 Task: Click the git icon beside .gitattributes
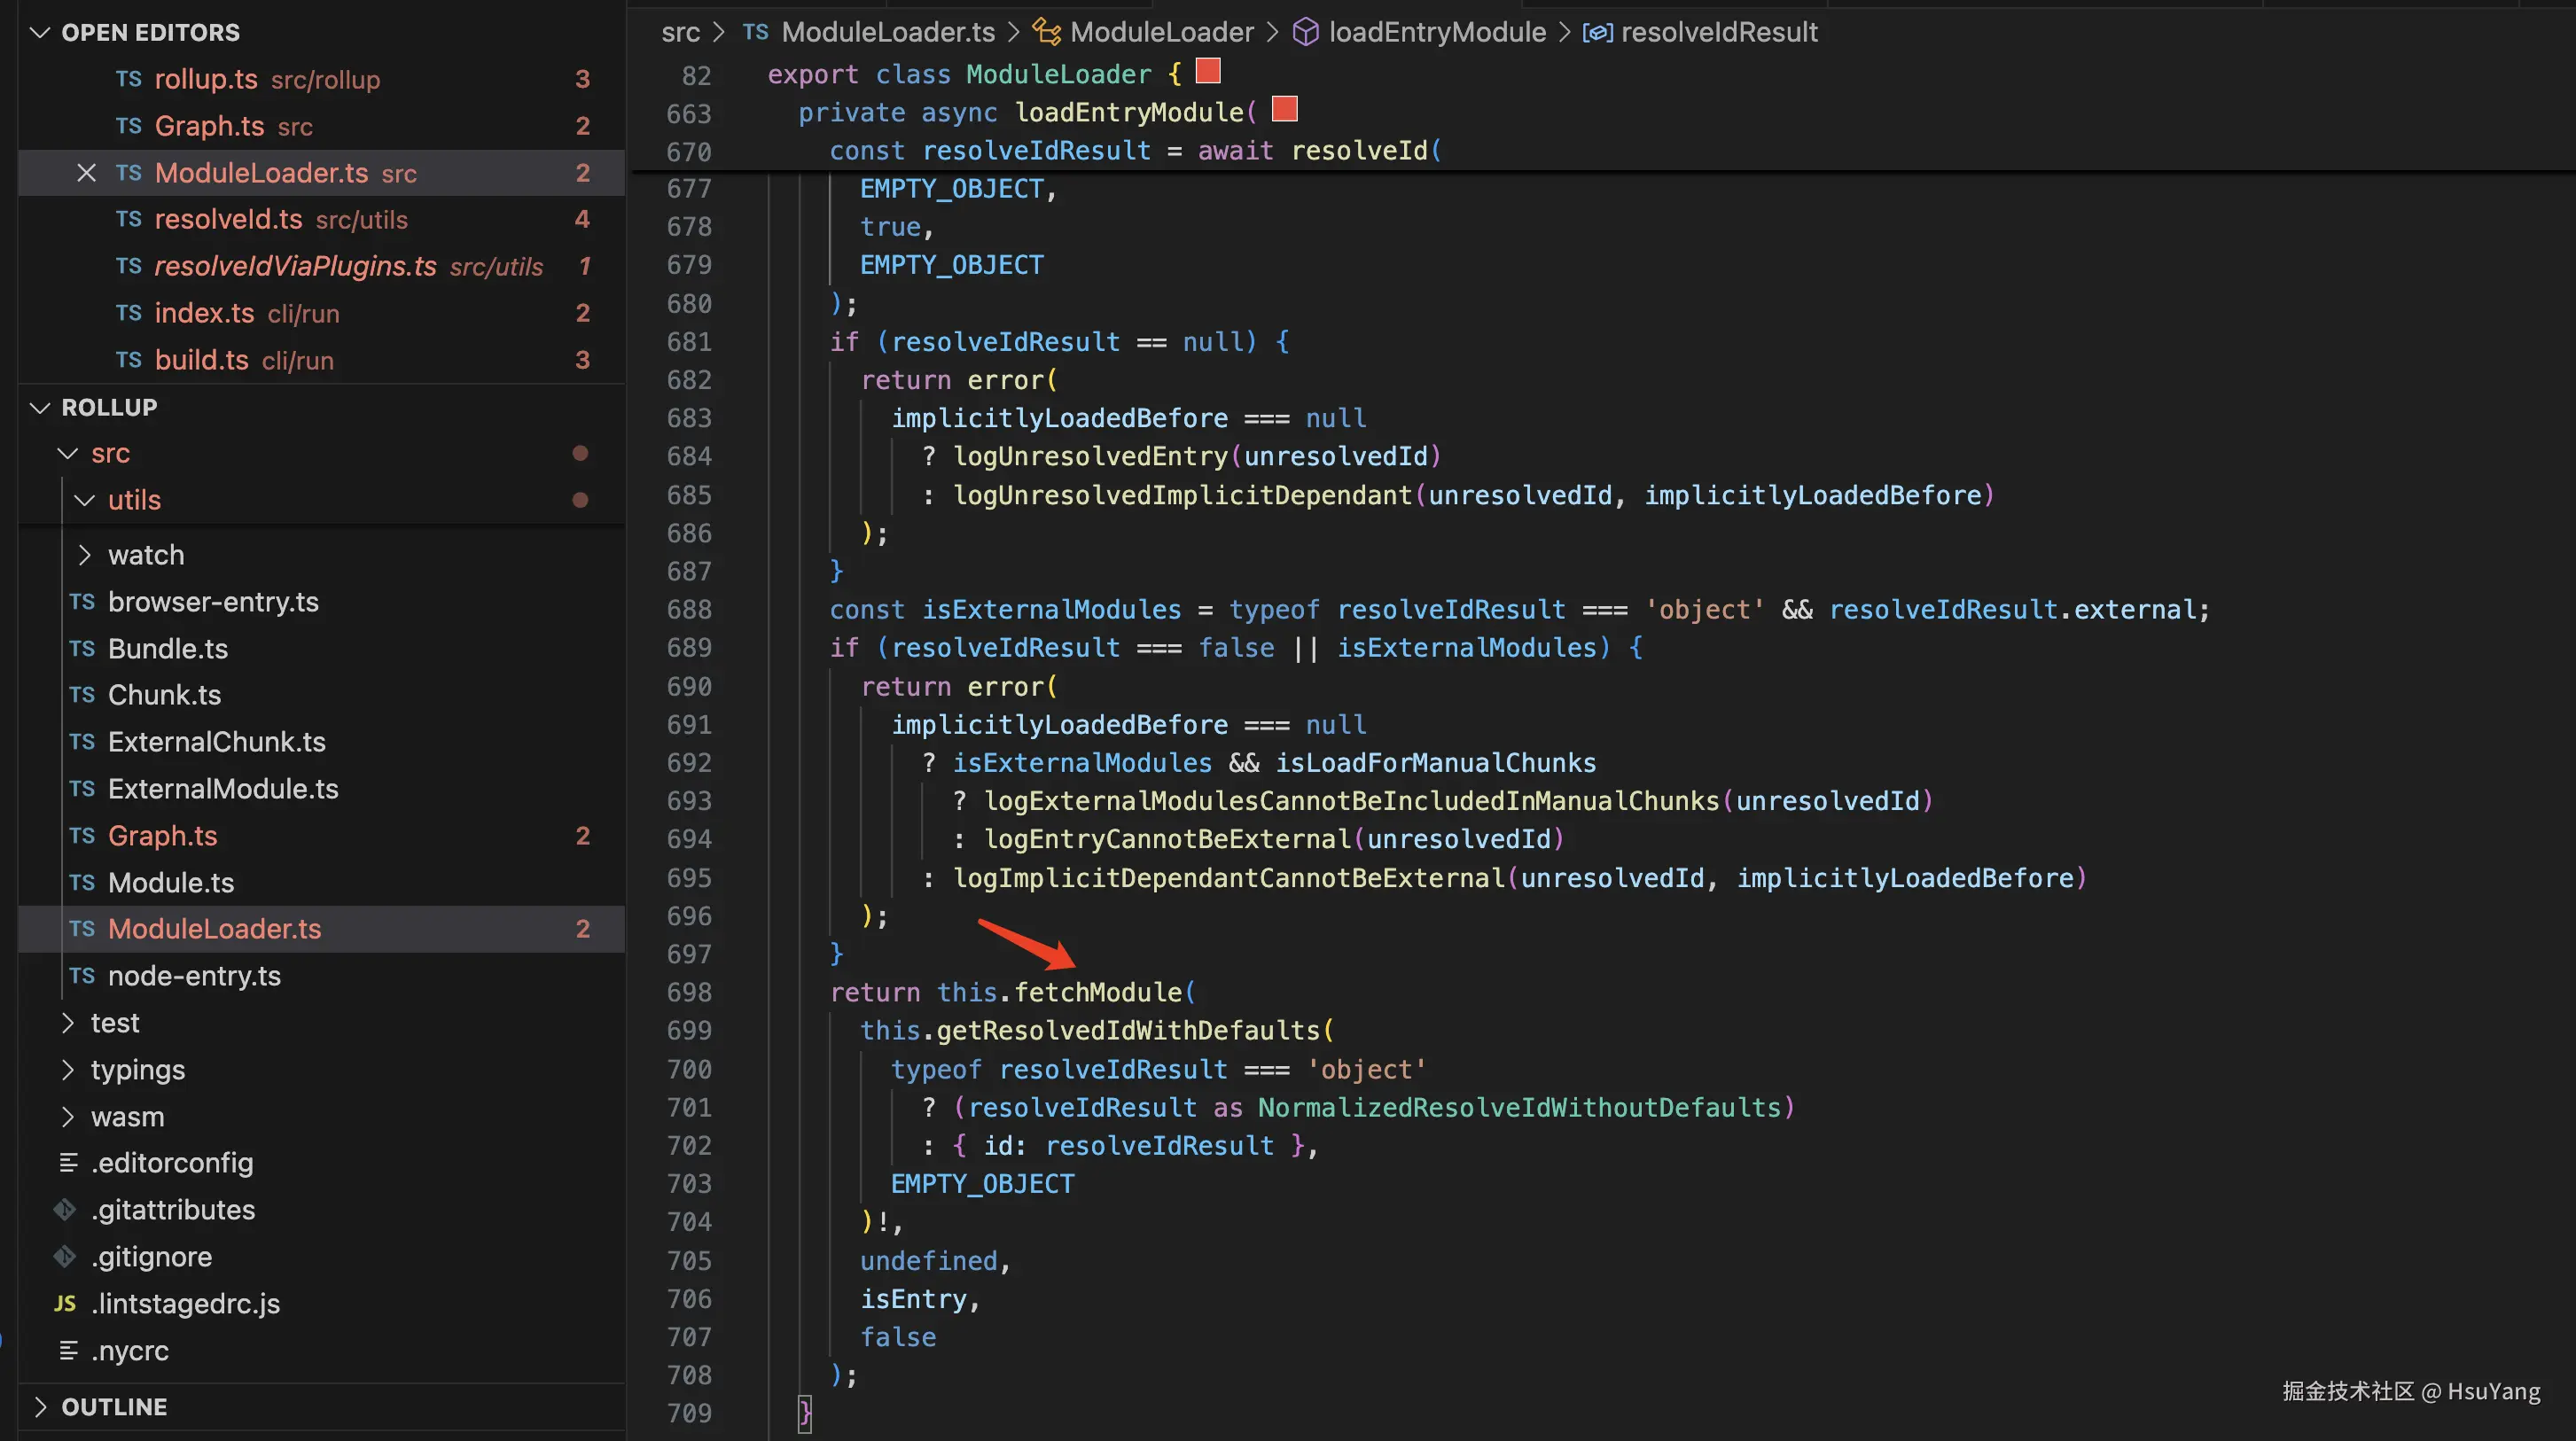(x=66, y=1209)
